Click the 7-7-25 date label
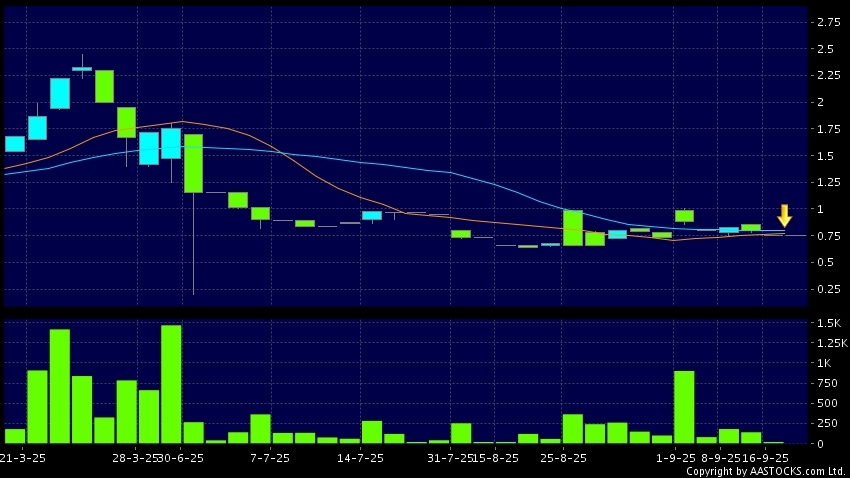This screenshot has height=478, width=850. 270,458
